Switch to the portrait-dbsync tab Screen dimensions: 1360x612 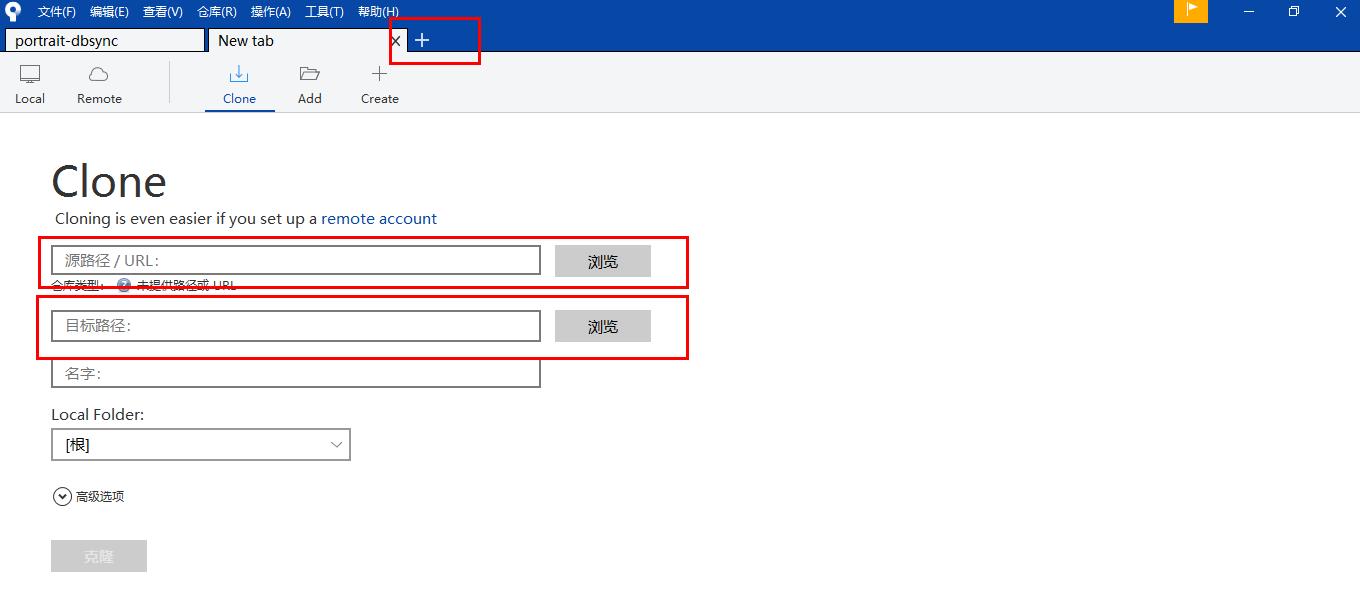[105, 40]
